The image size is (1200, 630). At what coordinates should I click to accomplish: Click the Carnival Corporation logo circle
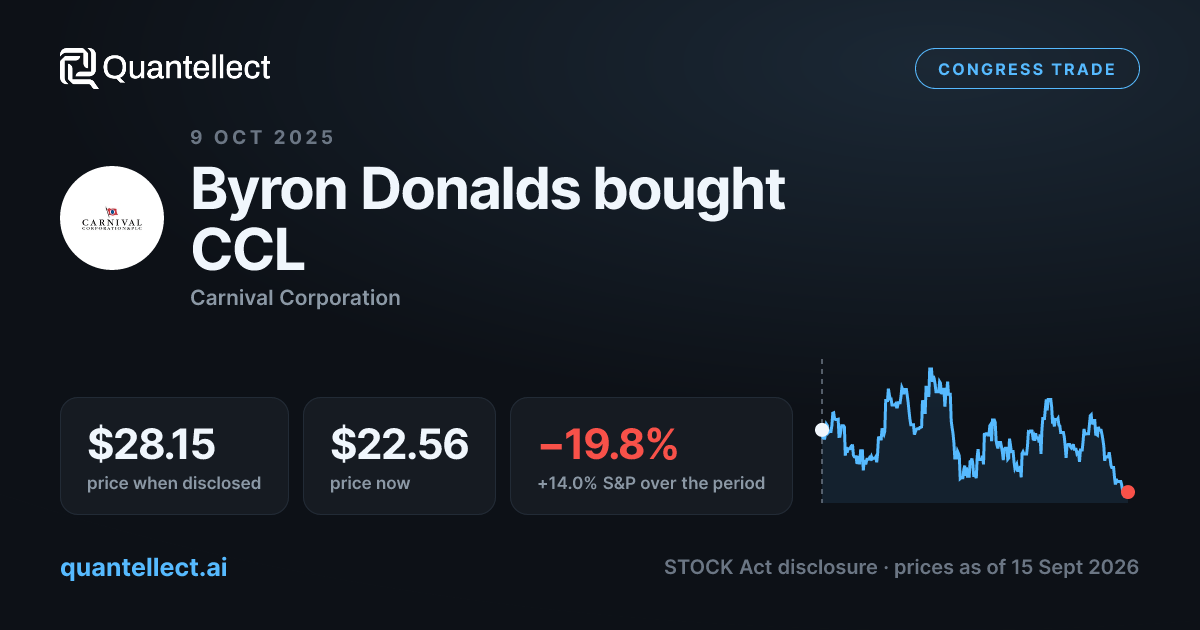click(x=112, y=218)
